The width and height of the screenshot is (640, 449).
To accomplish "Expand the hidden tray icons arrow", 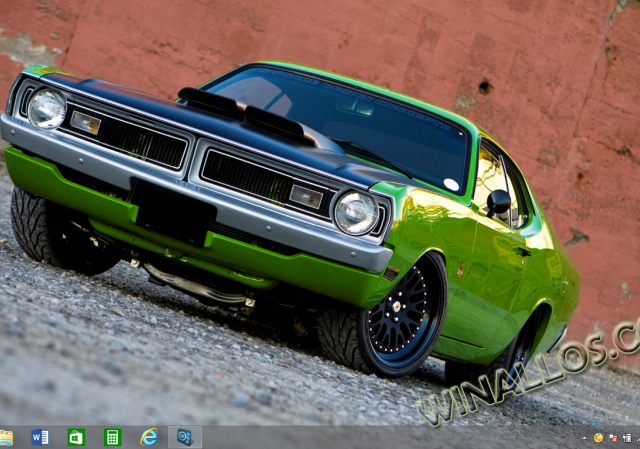I will (x=585, y=437).
